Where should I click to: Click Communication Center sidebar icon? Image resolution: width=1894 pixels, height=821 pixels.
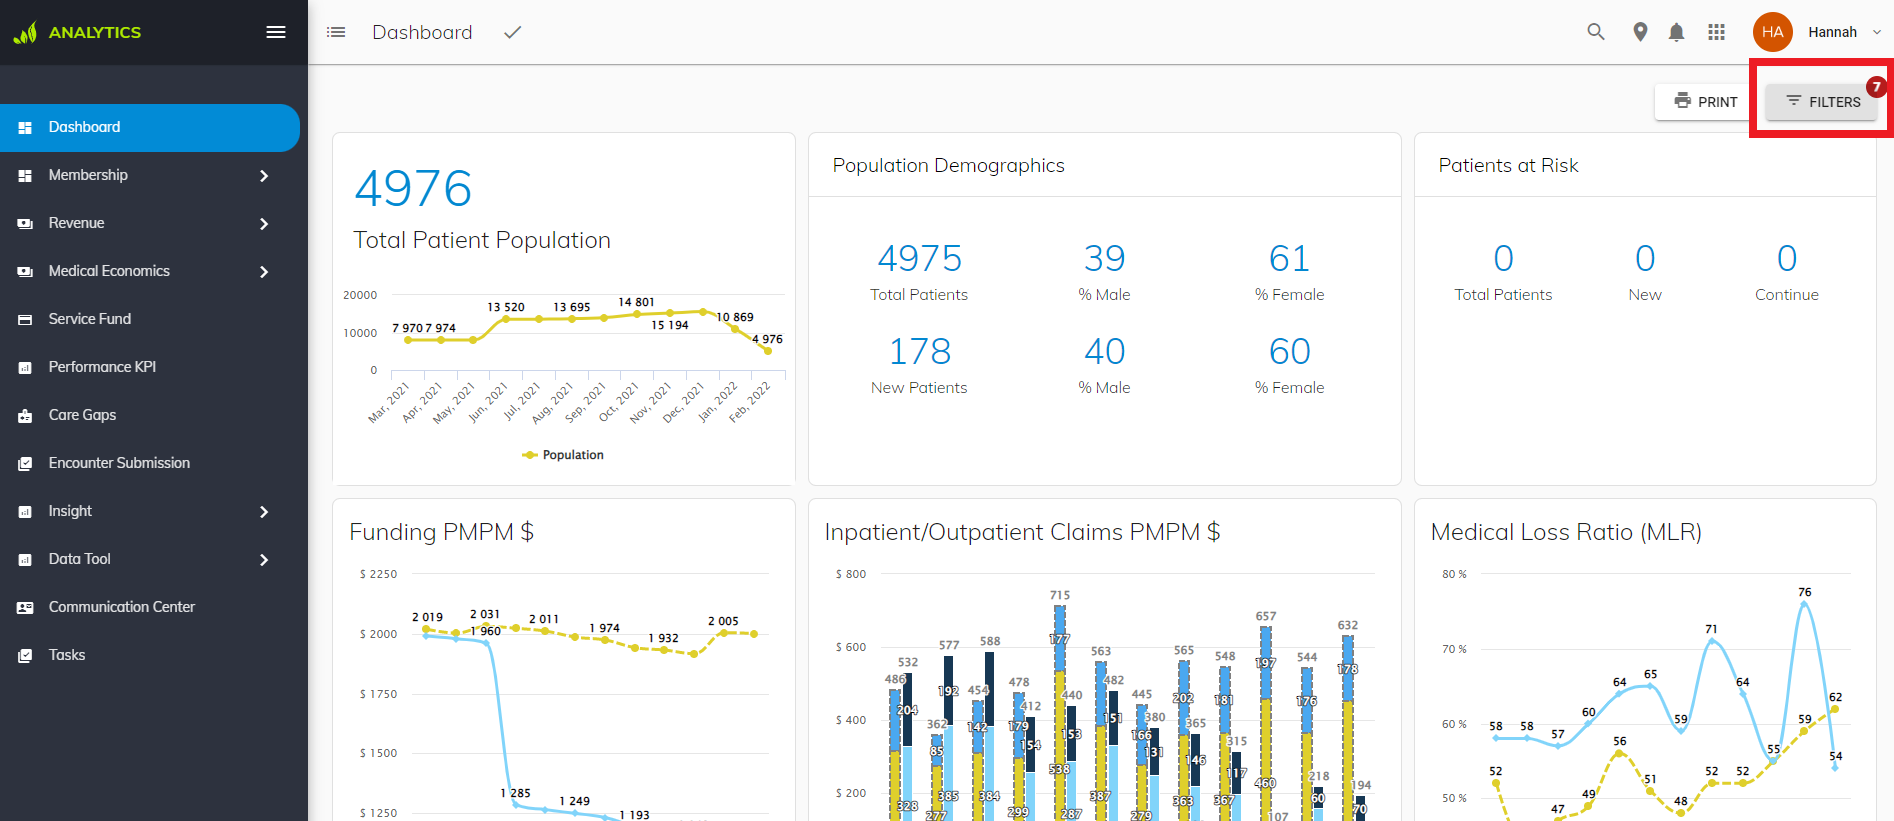click(25, 608)
